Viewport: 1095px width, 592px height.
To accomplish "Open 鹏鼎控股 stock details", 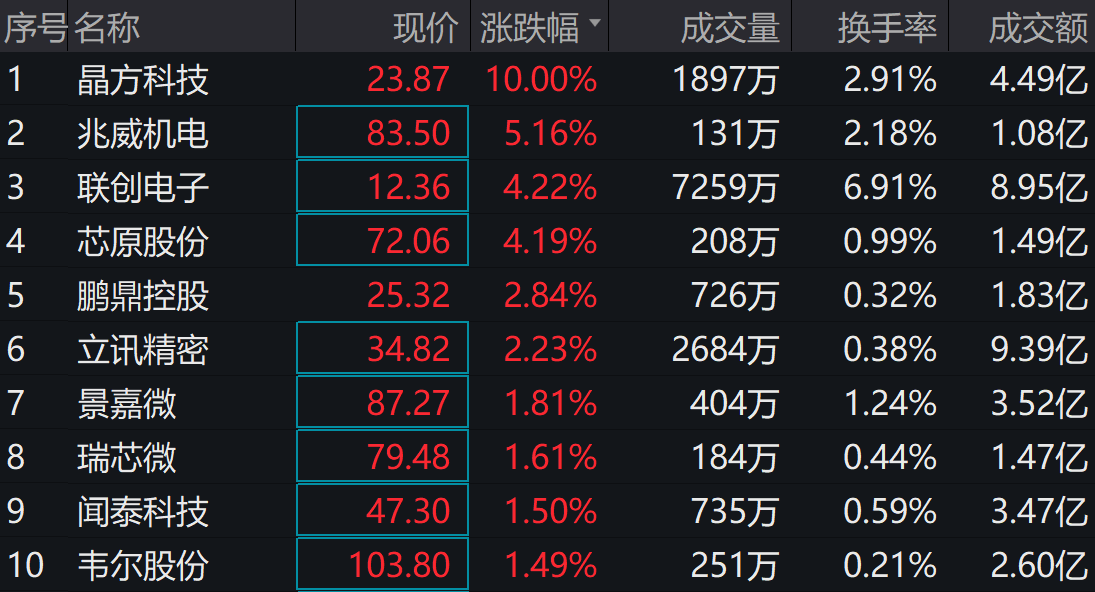I will click(143, 295).
